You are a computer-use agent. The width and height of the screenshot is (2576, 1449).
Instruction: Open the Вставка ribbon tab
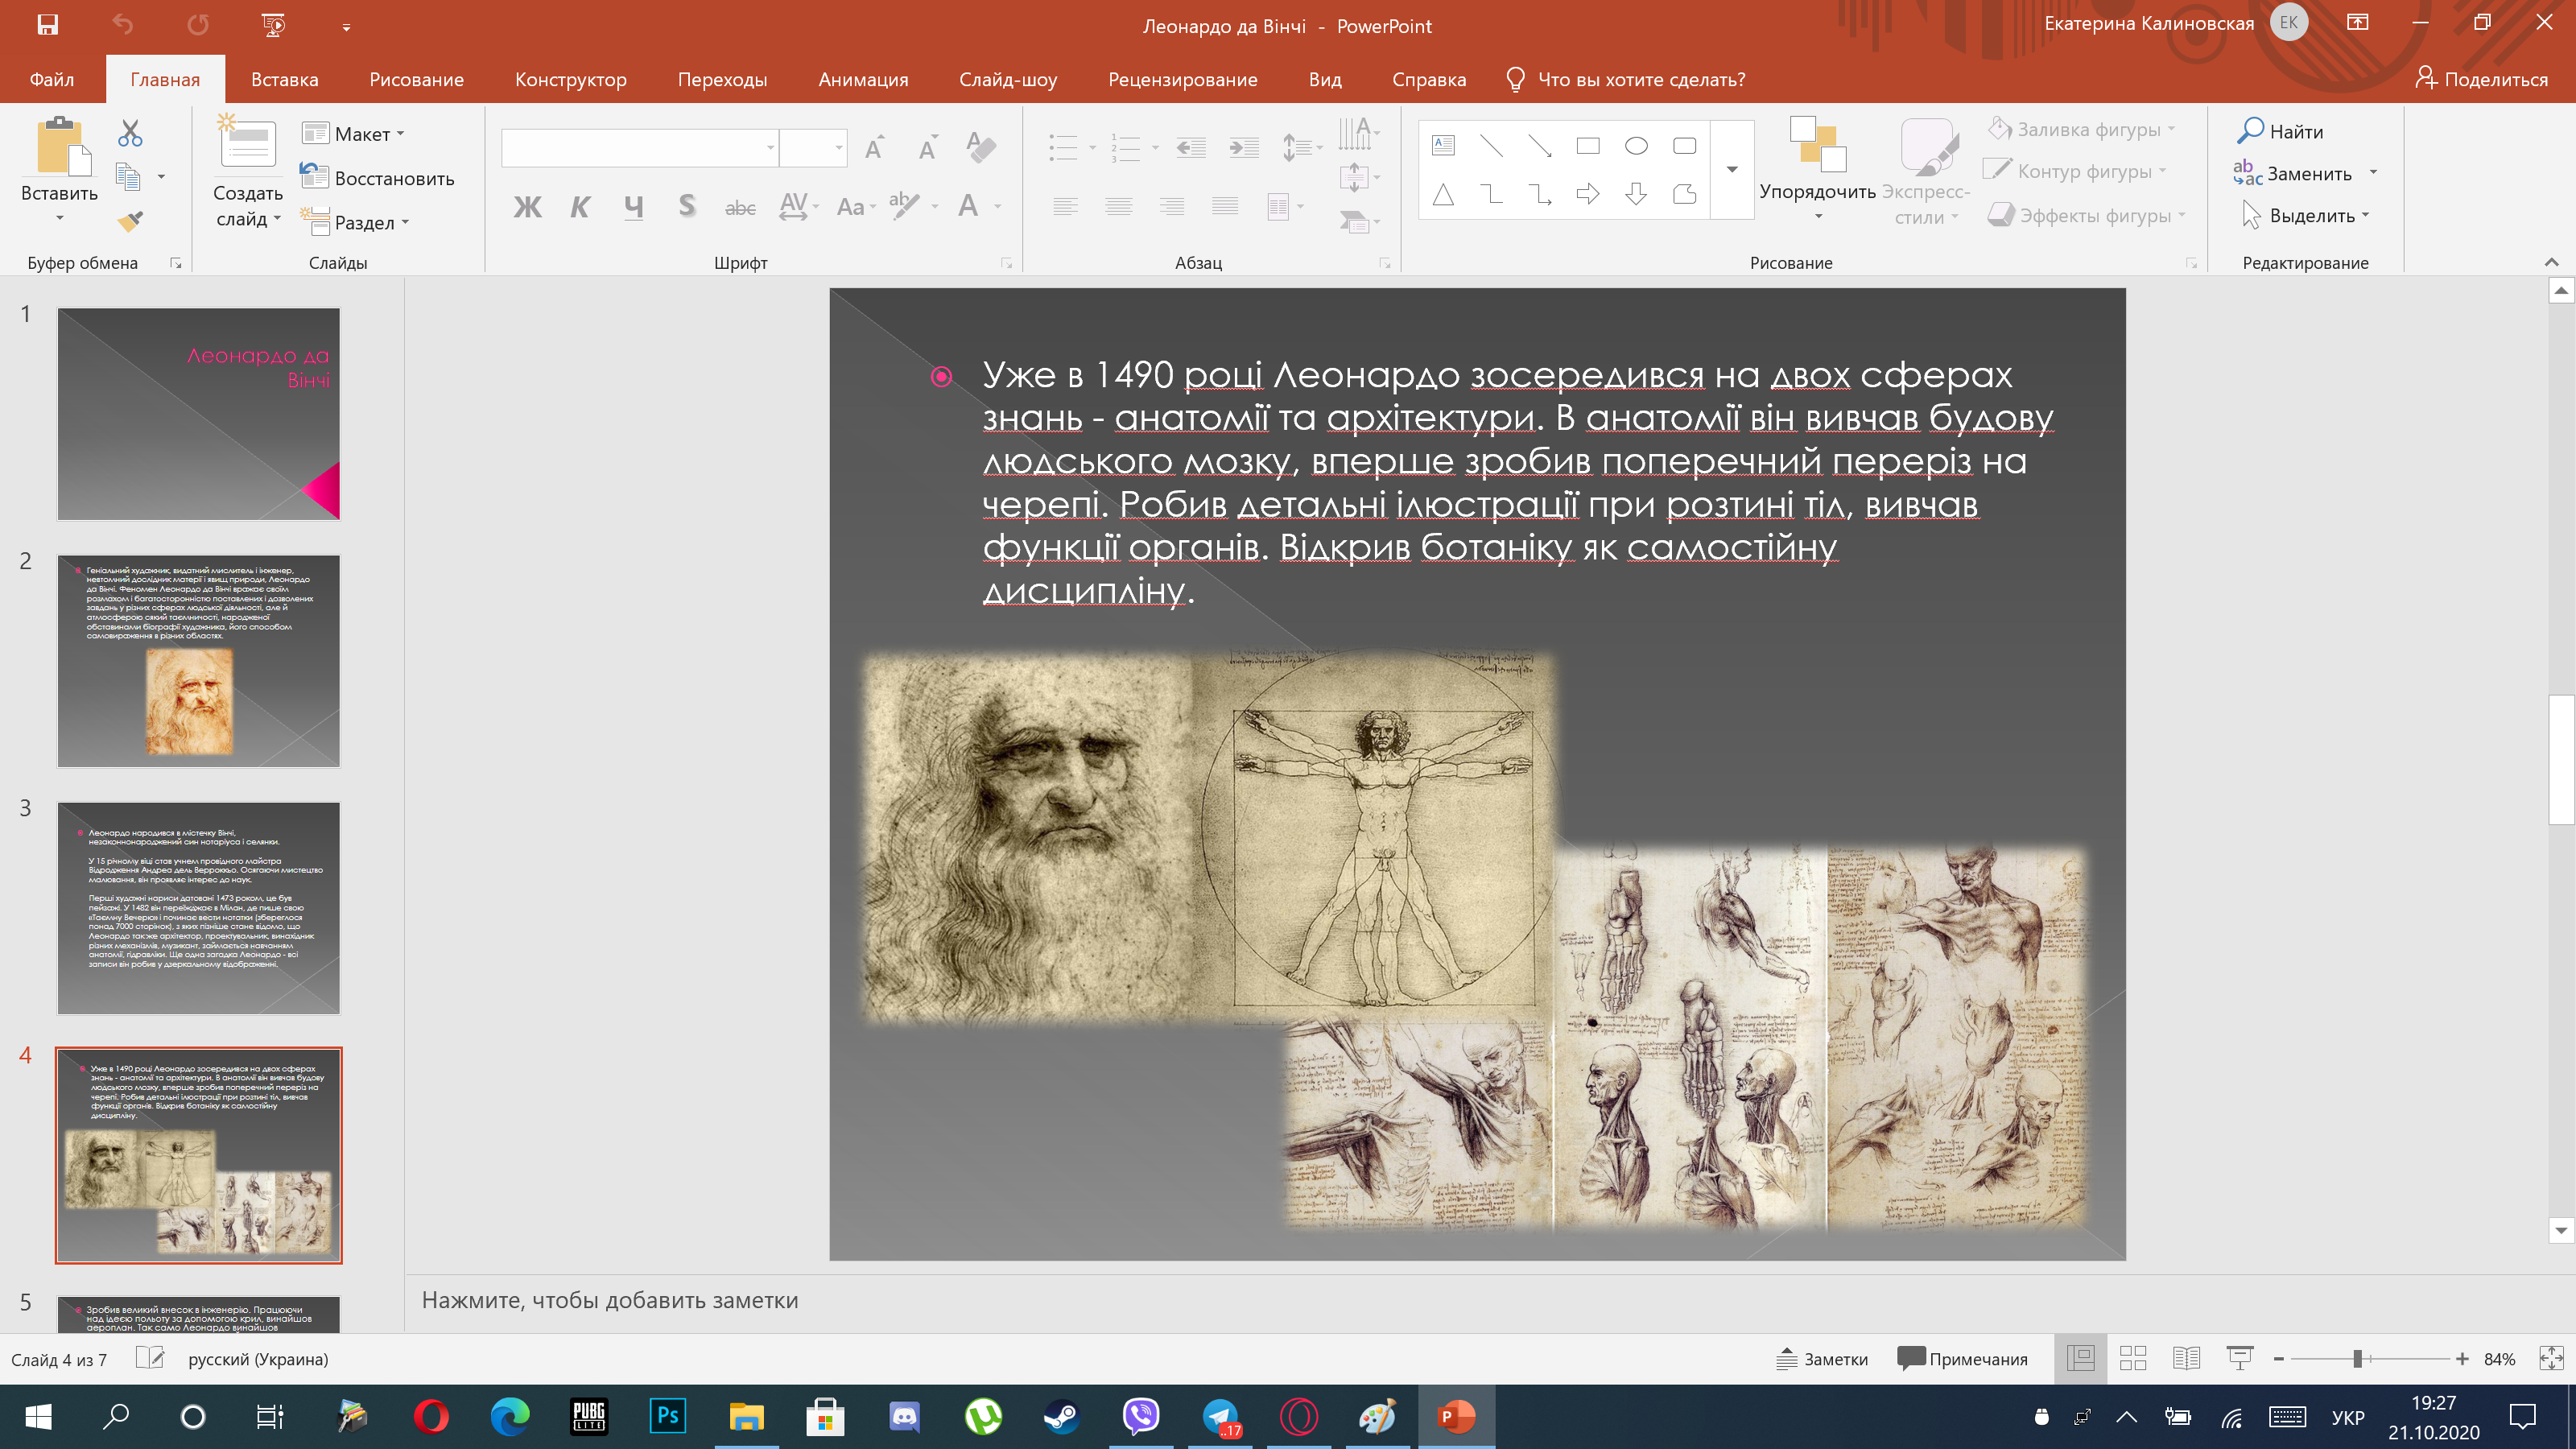(285, 79)
